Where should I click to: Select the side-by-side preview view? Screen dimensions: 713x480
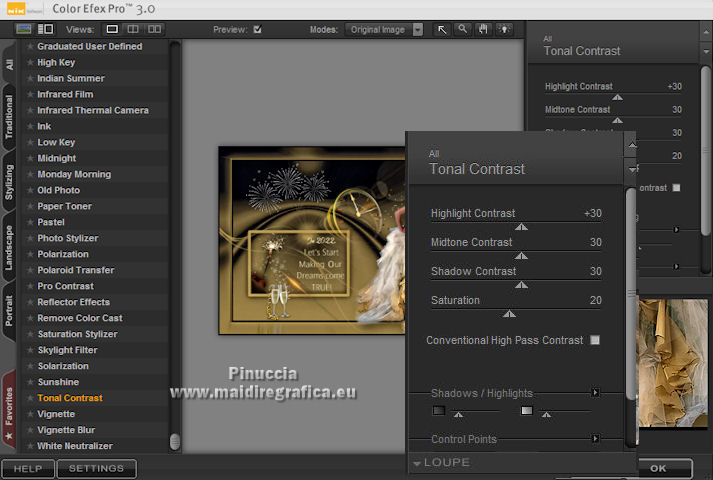pyautogui.click(x=154, y=30)
